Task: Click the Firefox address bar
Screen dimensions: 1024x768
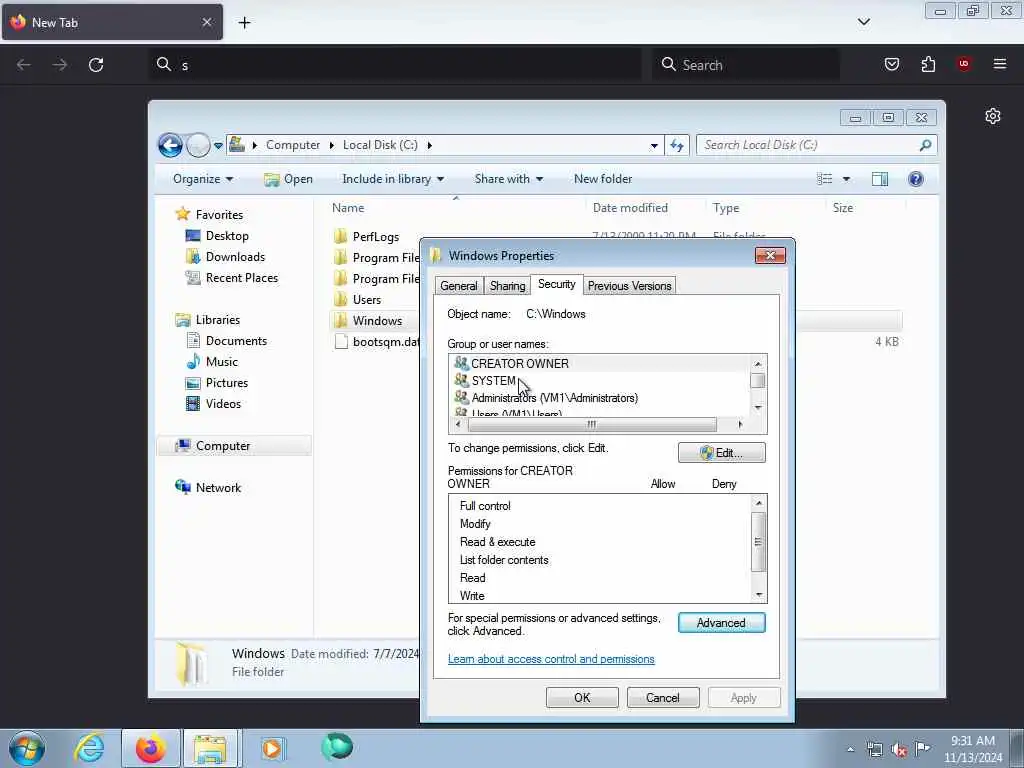Action: click(x=395, y=65)
